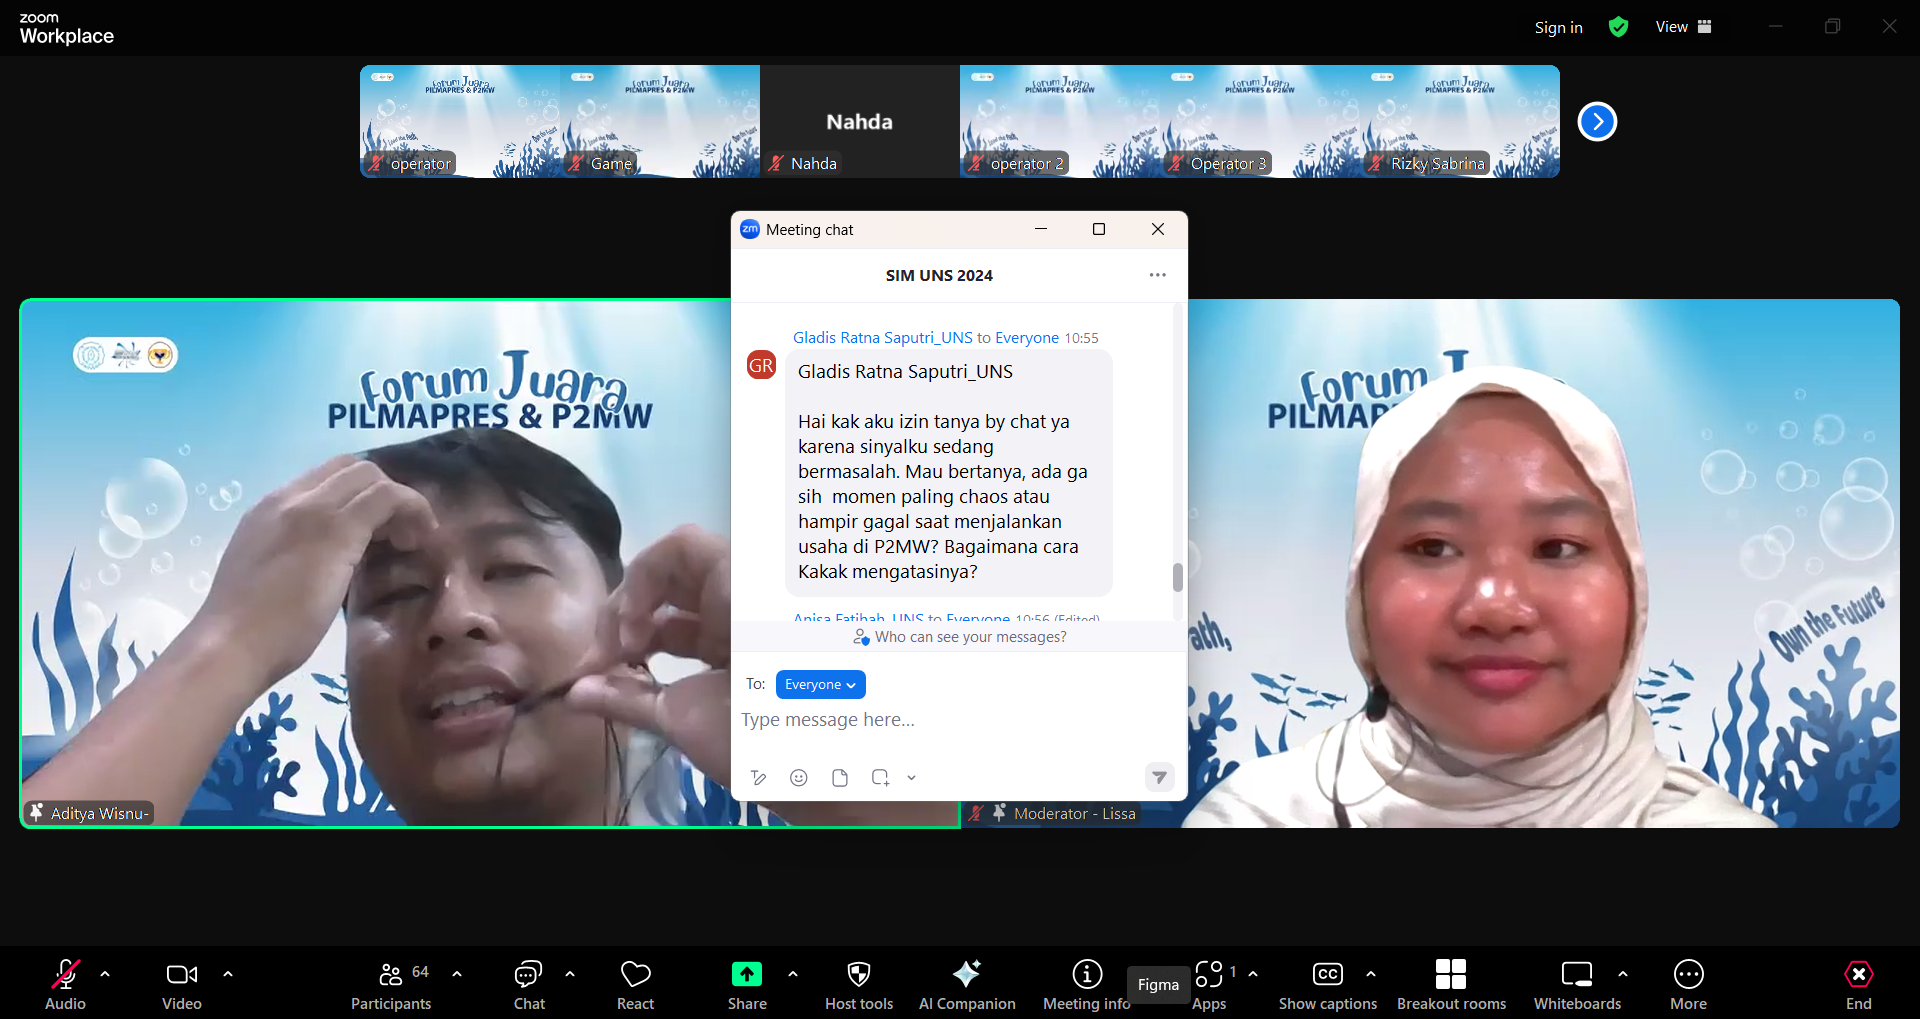Expand video options arrow beside Video
Screen dimensions: 1920x1020
(228, 973)
